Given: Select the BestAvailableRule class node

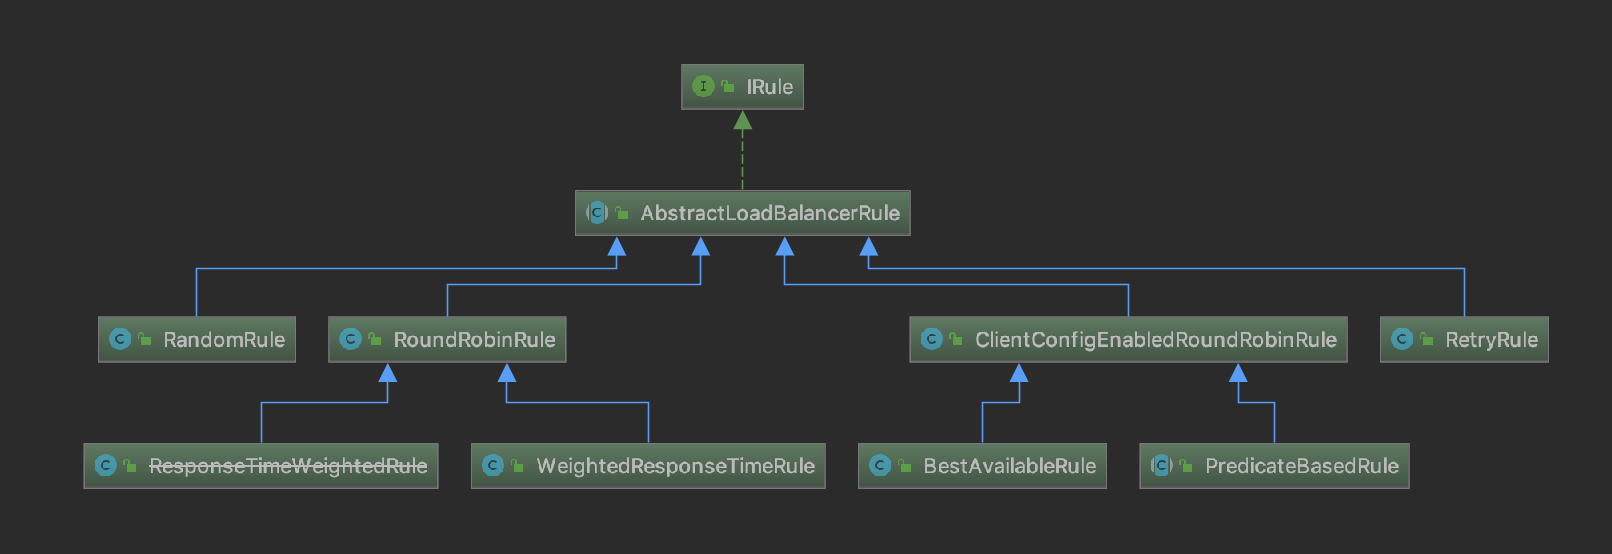Looking at the screenshot, I should click(982, 466).
